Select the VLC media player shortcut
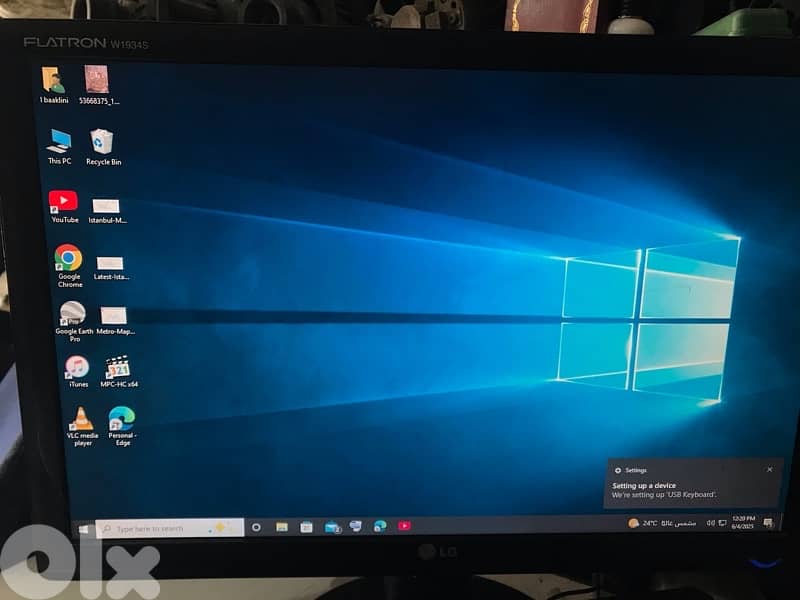Image resolution: width=800 pixels, height=600 pixels. 81,419
